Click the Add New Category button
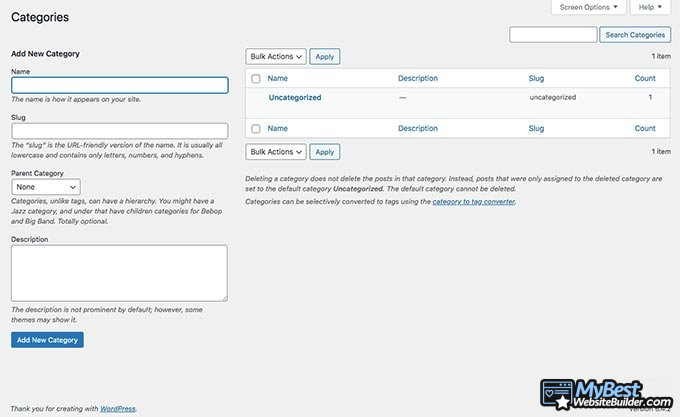 [47, 340]
